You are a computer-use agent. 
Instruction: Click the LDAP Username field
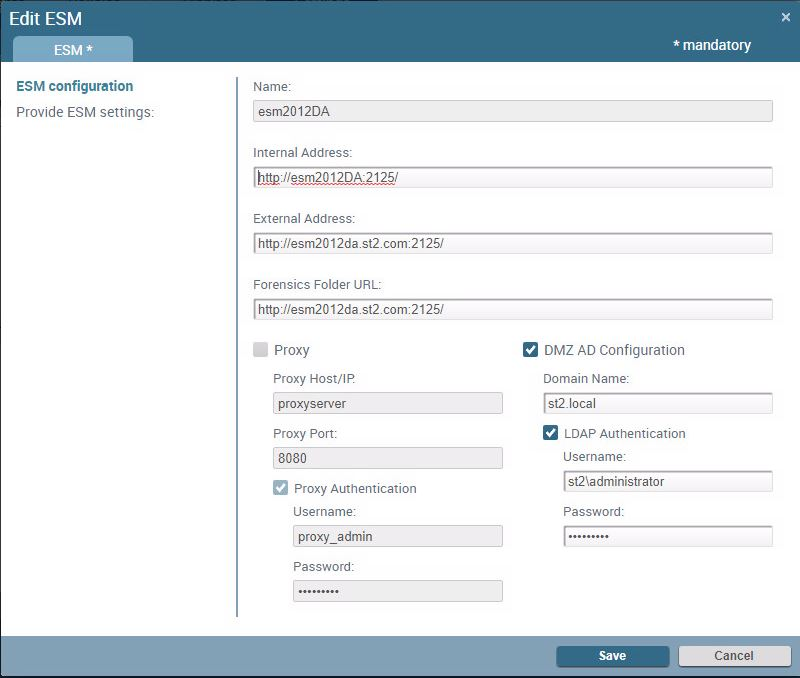(x=667, y=481)
